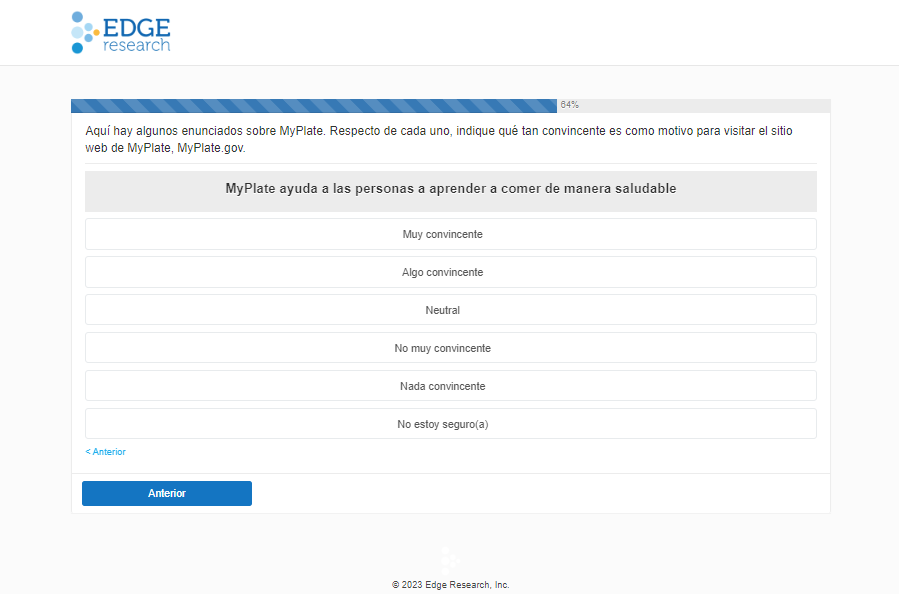
Task: Select the "Muy convincente" answer
Action: tap(451, 234)
